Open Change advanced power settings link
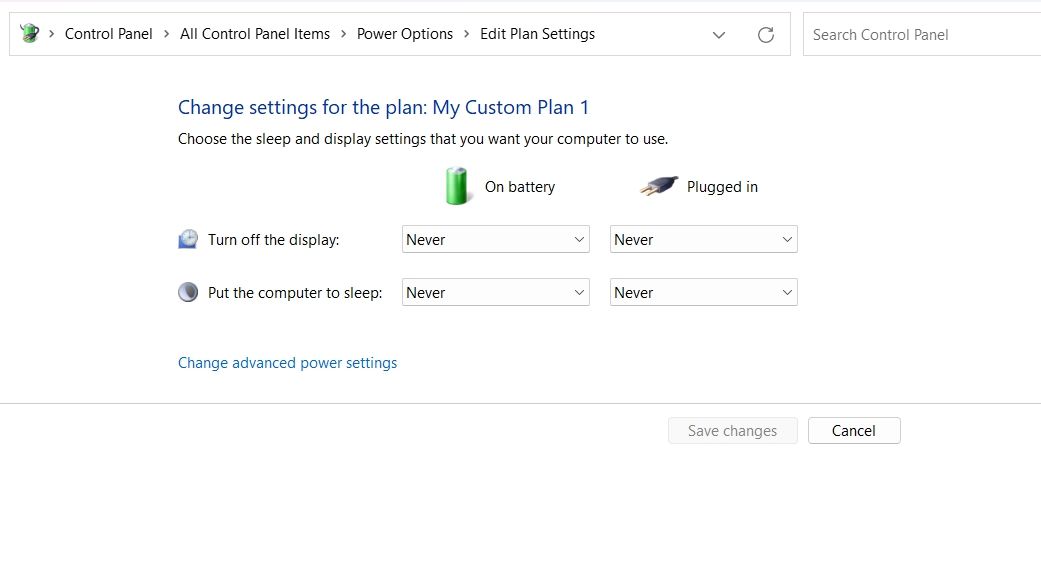Image resolution: width=1041 pixels, height=587 pixels. point(287,363)
